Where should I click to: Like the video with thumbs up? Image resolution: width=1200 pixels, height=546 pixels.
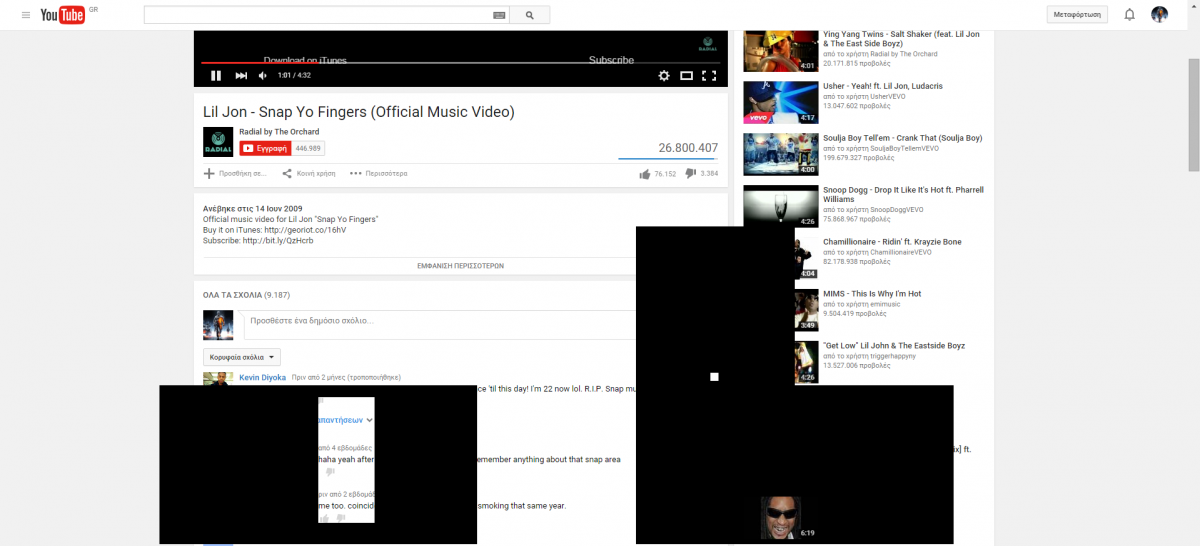[x=645, y=174]
